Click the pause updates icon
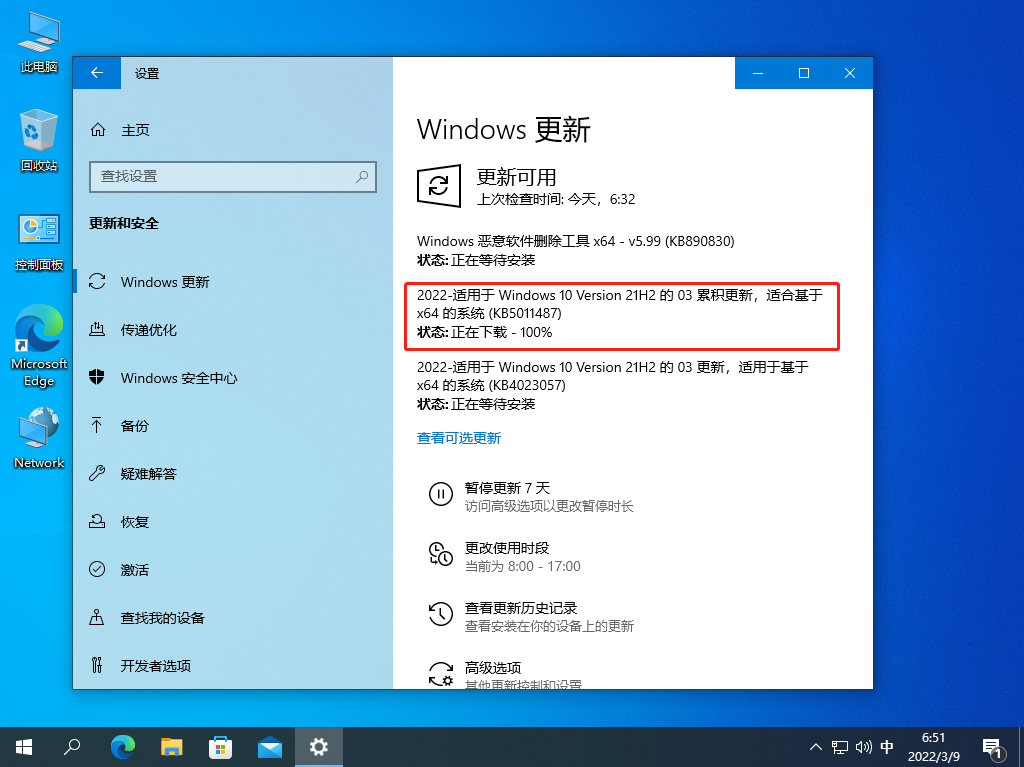This screenshot has width=1024, height=767. (x=441, y=494)
